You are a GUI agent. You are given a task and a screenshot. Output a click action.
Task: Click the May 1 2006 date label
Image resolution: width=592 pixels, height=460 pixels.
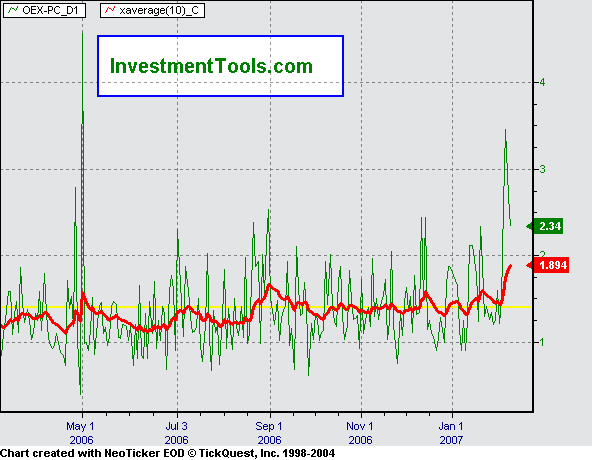[x=80, y=433]
